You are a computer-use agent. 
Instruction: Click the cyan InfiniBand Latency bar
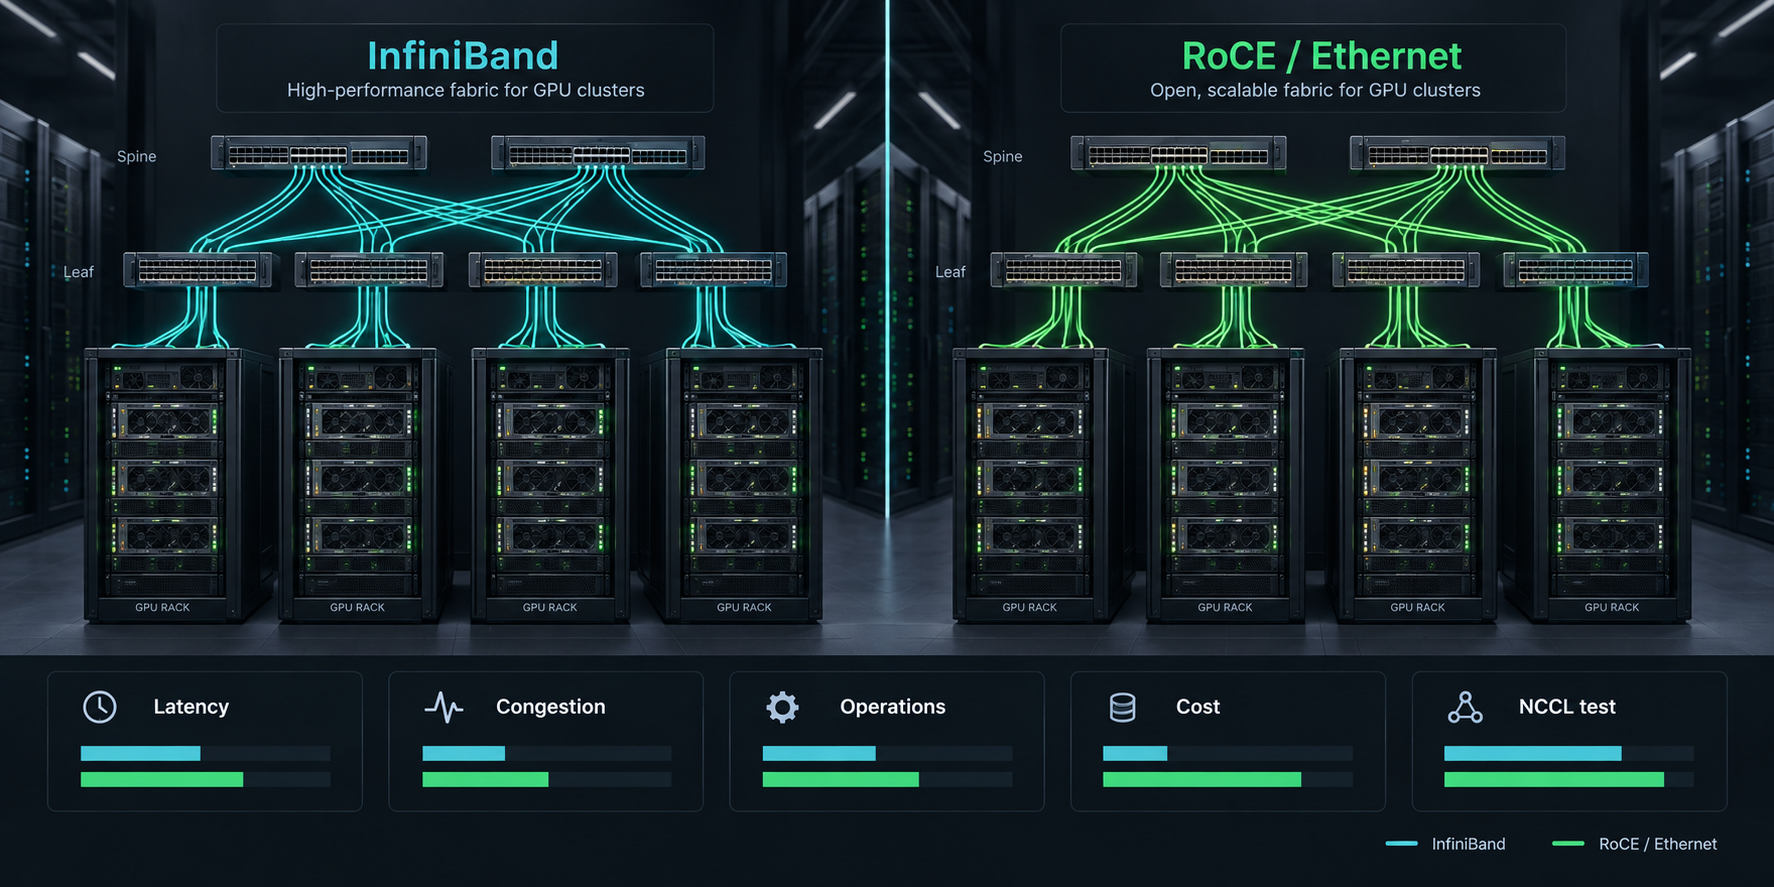(x=140, y=753)
